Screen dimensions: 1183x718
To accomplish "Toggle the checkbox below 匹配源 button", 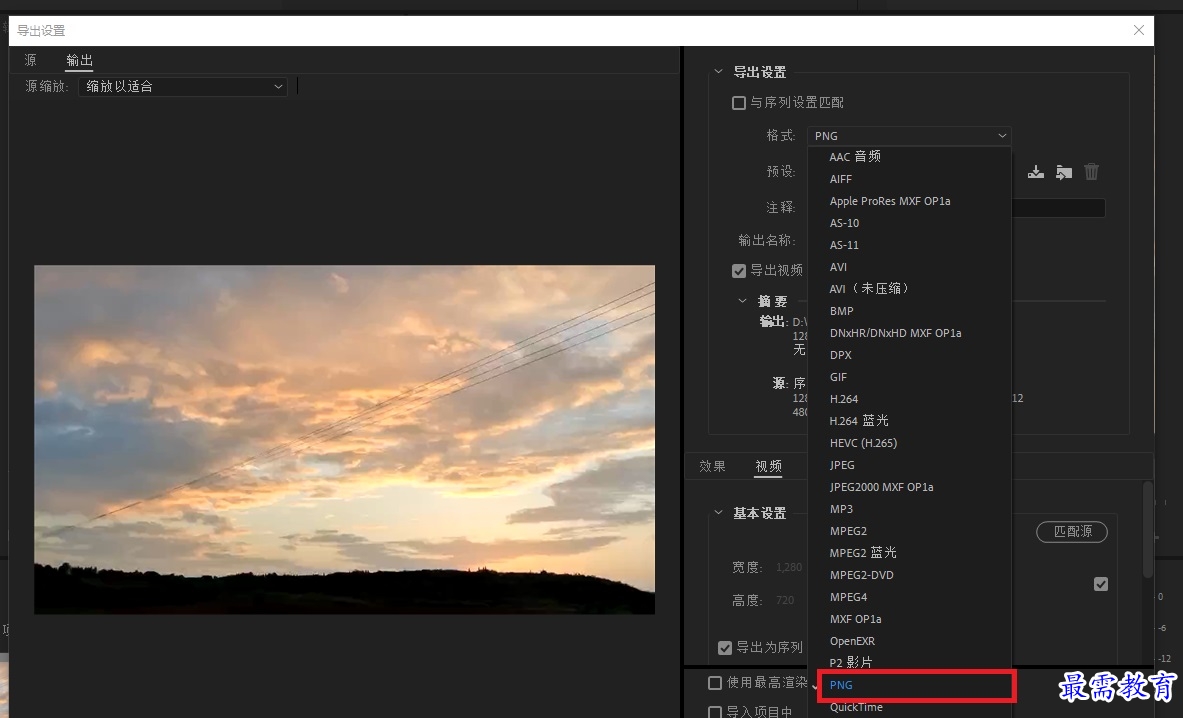I will tap(1101, 584).
